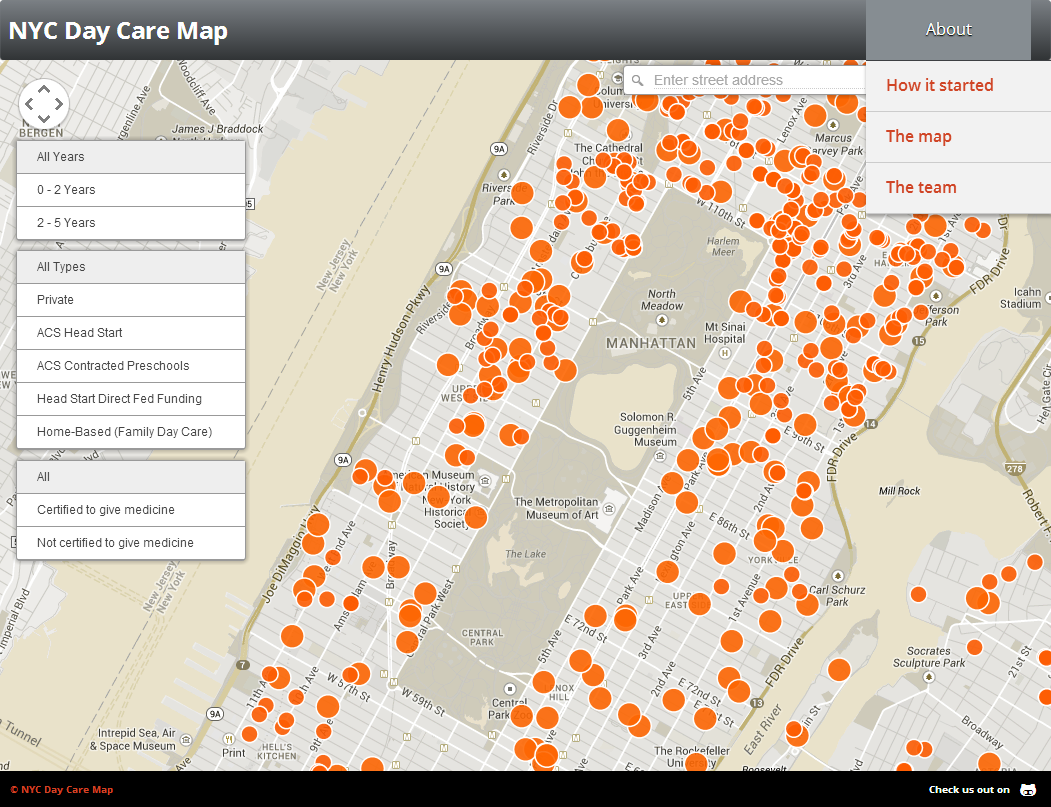The width and height of the screenshot is (1051, 807).
Task: Click The Cathedral label on map
Action: pyautogui.click(x=608, y=147)
